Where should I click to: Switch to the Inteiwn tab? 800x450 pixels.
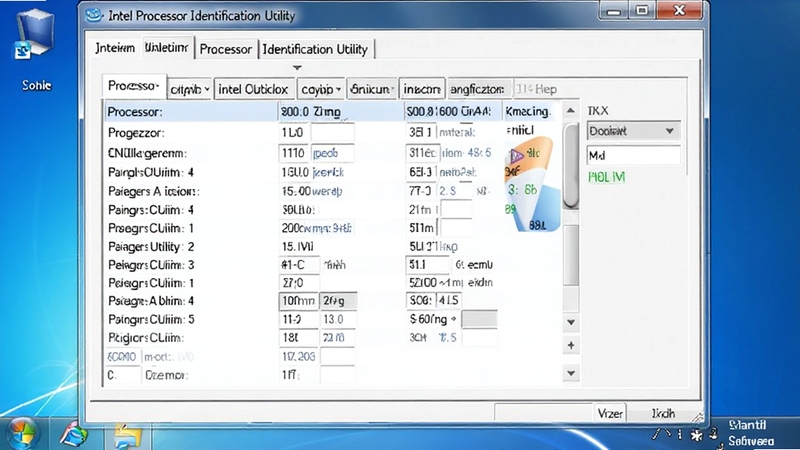(x=115, y=48)
